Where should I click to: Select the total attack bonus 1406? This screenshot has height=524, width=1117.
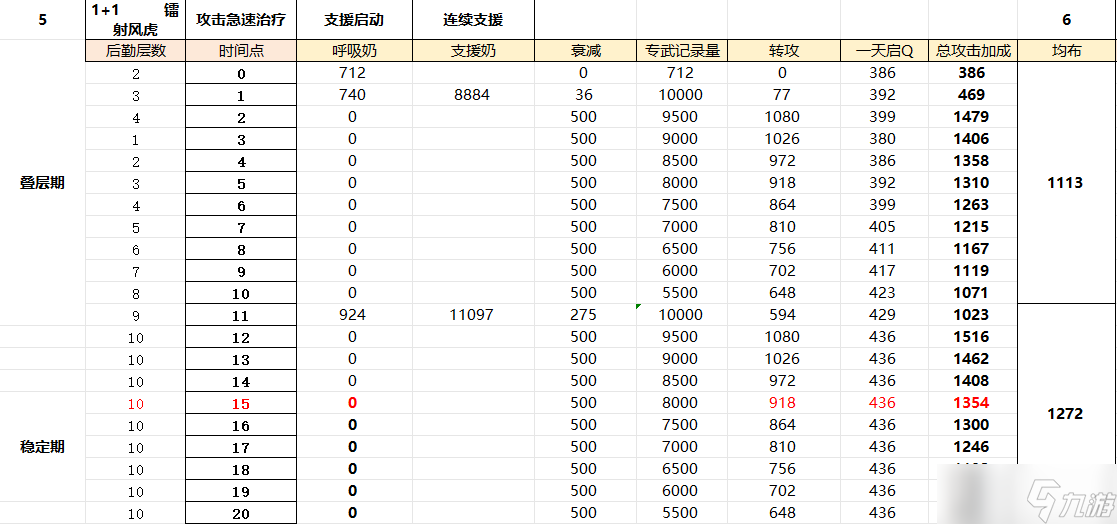click(971, 139)
